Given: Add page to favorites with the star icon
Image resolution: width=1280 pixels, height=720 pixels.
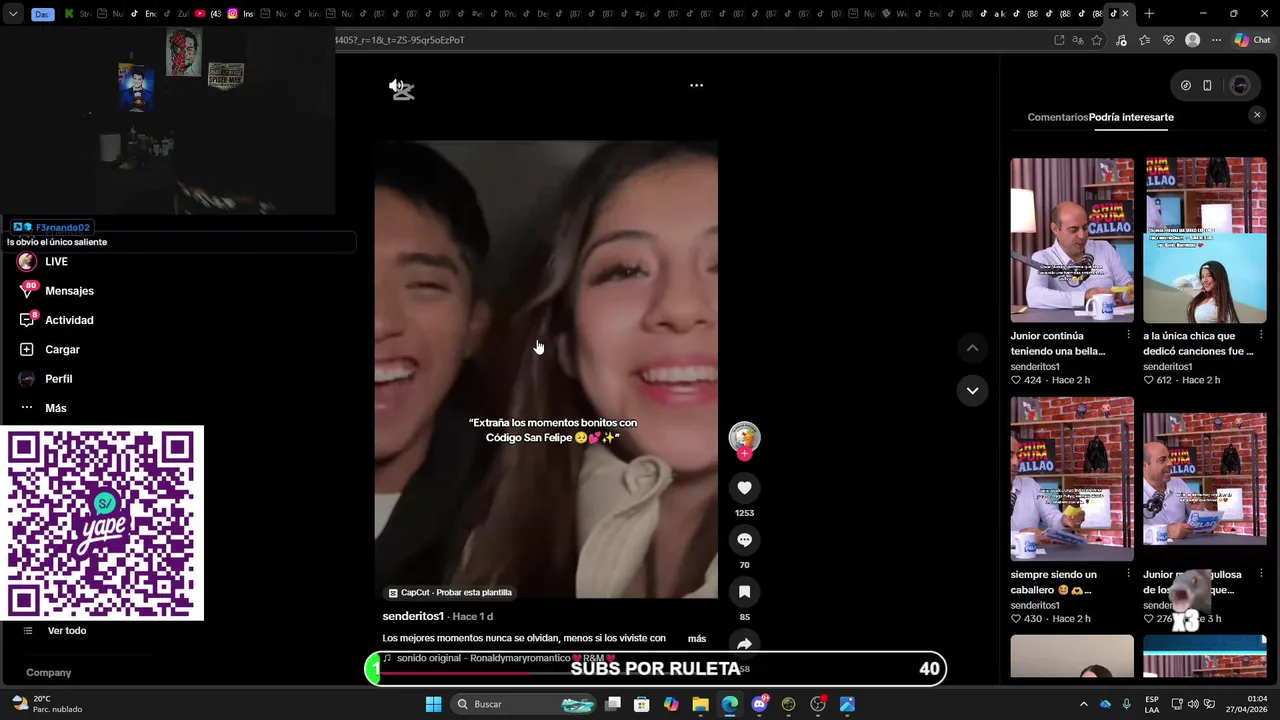Looking at the screenshot, I should click(1097, 40).
